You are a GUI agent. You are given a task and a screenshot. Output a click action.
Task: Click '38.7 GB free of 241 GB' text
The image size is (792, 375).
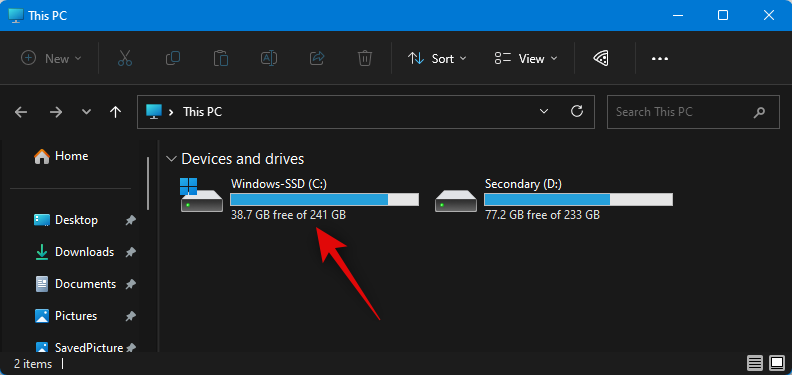pyautogui.click(x=288, y=215)
